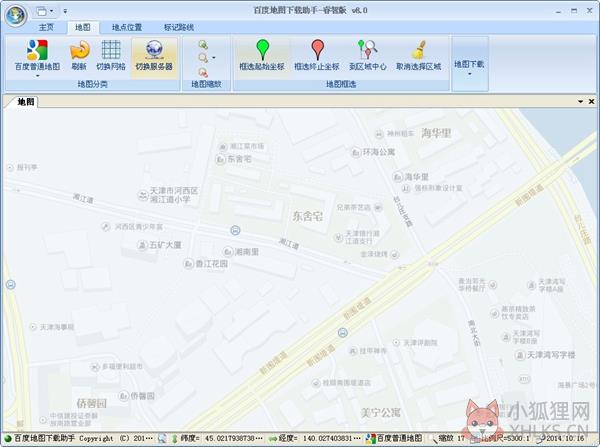Switch to the 地点位置 ribbon tab
This screenshot has height=447, width=600.
(x=127, y=27)
